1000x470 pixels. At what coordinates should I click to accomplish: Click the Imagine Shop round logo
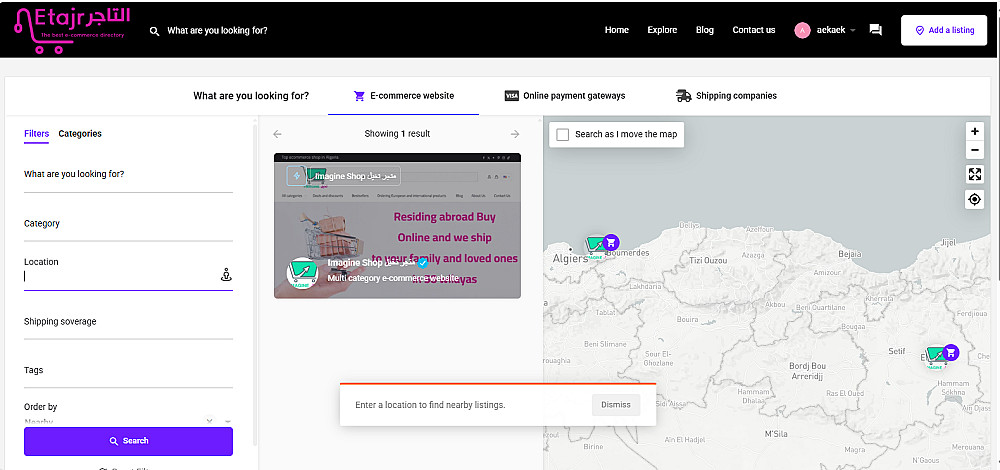click(303, 273)
